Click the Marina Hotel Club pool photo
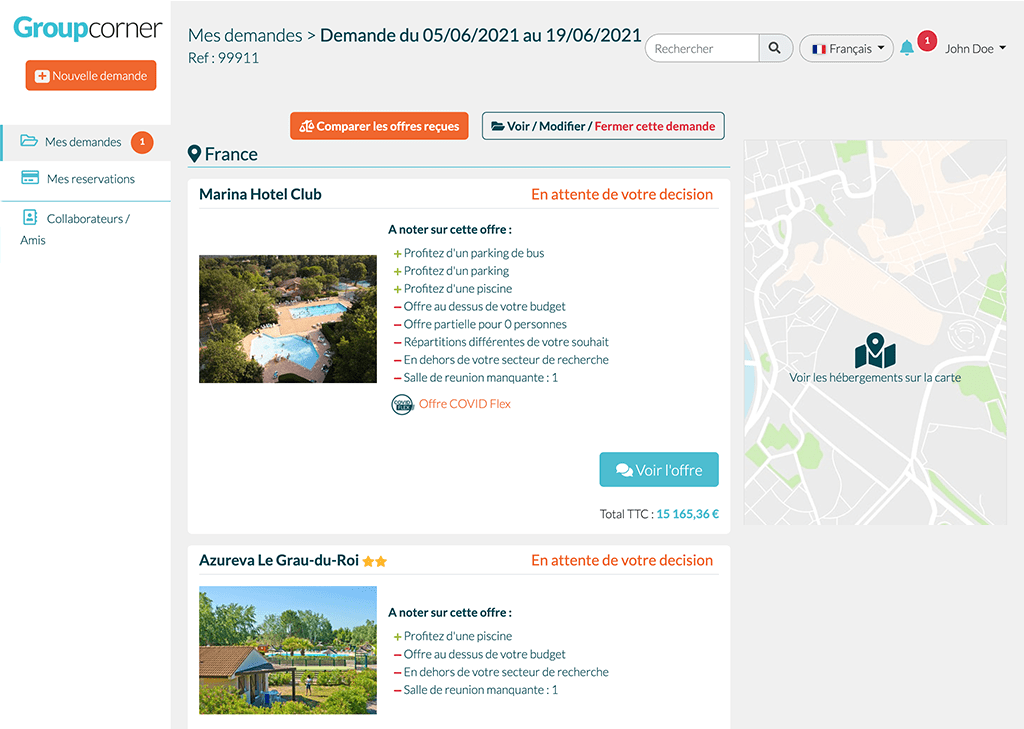The height and width of the screenshot is (729, 1024). [x=288, y=319]
